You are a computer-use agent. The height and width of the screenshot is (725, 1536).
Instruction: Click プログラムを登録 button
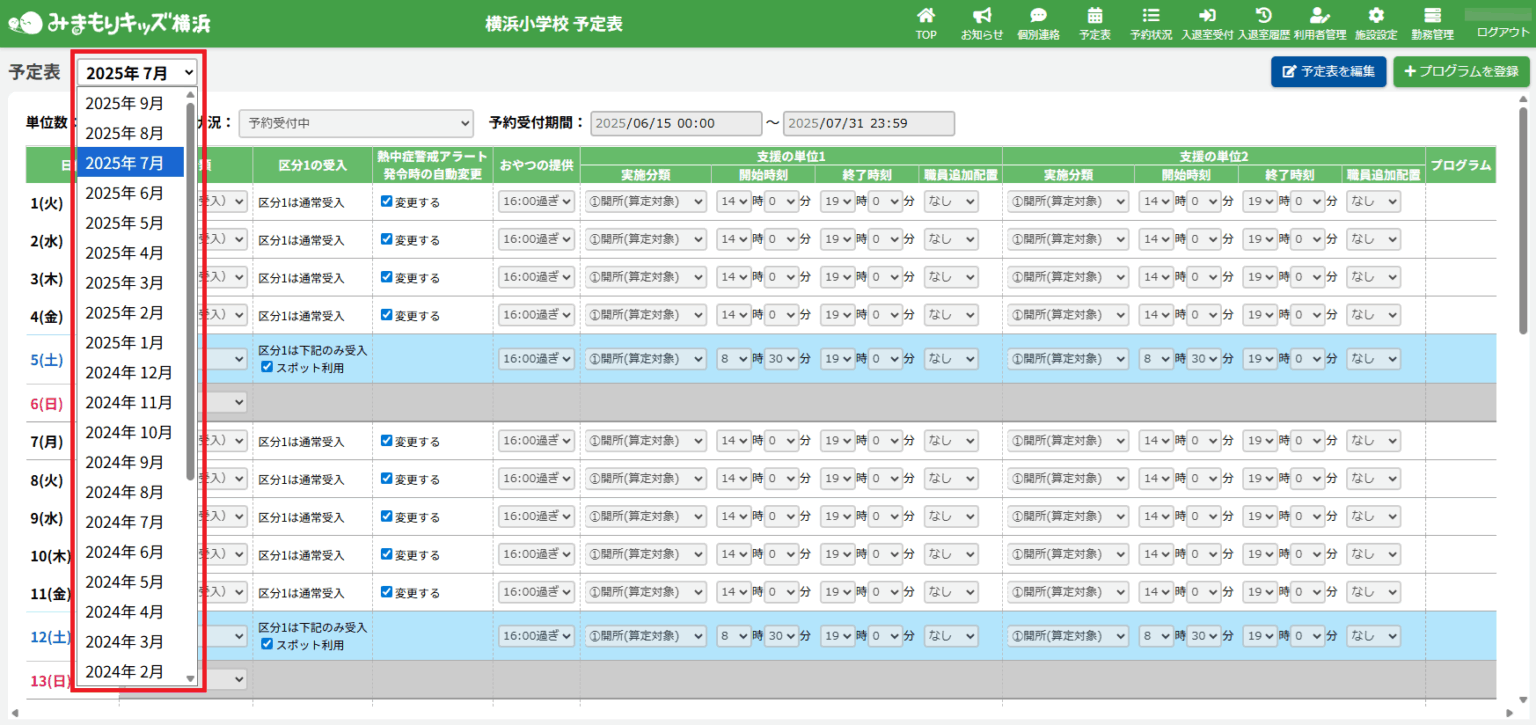point(1461,72)
